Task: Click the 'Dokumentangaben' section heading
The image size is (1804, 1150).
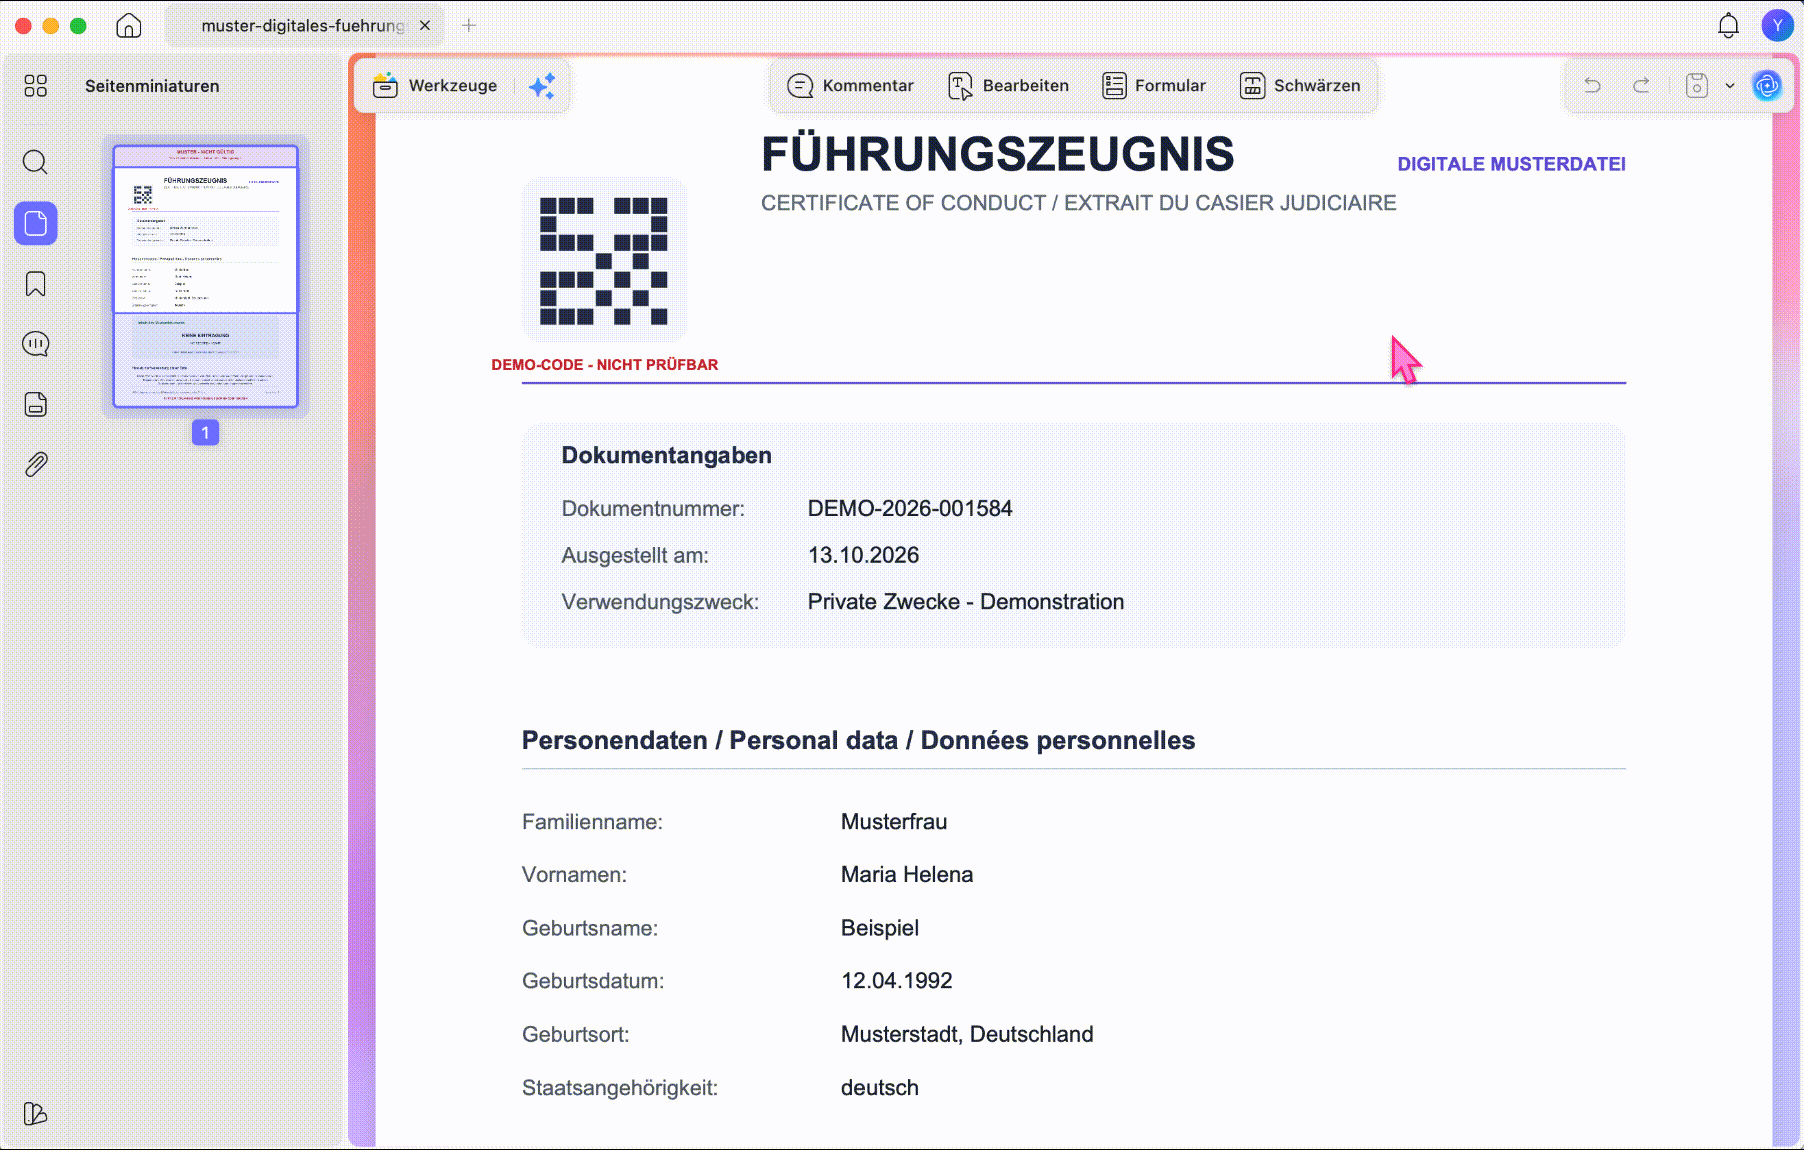Action: pyautogui.click(x=666, y=456)
